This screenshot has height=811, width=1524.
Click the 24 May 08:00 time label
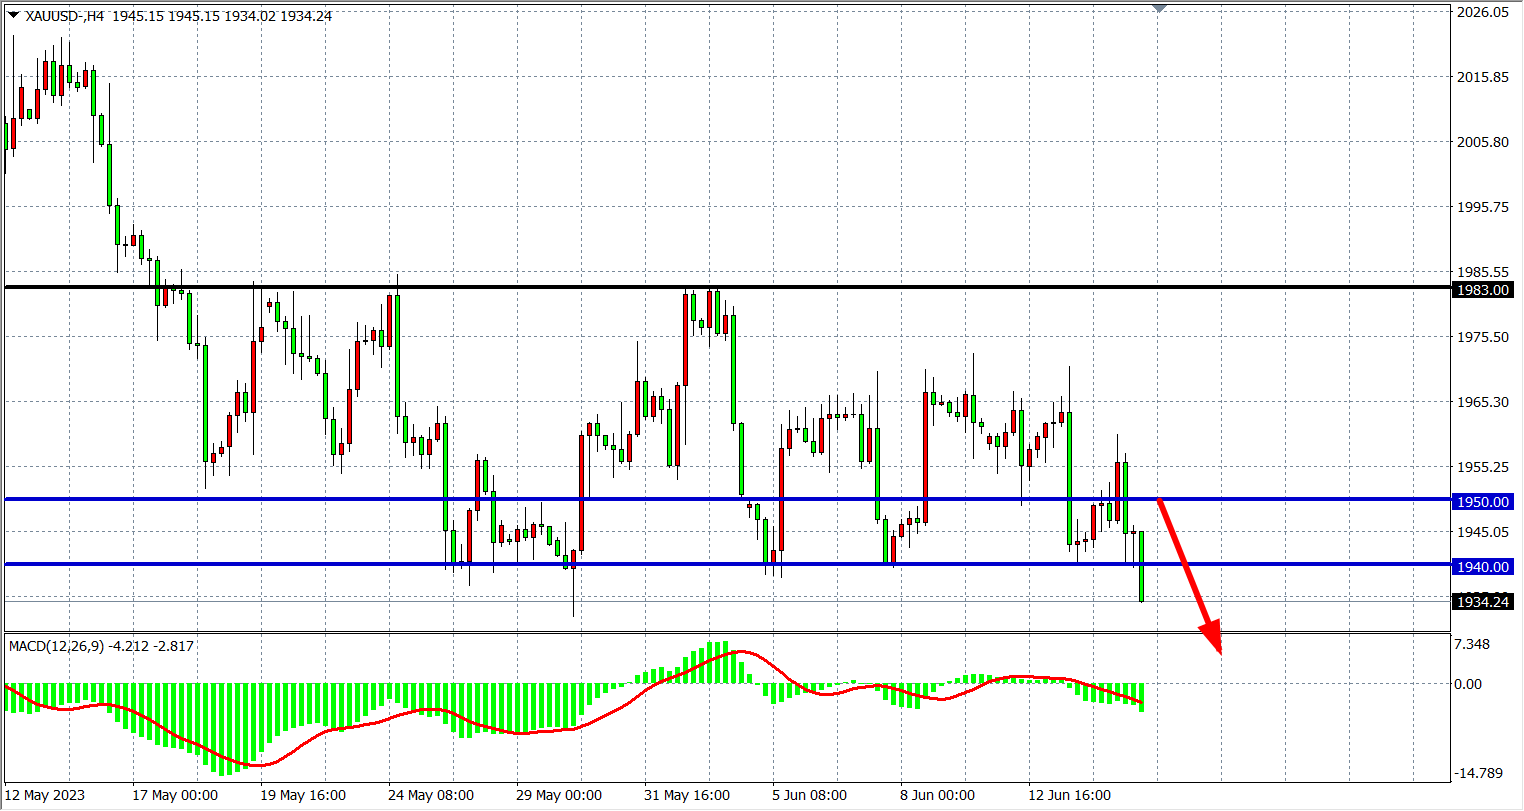click(430, 796)
